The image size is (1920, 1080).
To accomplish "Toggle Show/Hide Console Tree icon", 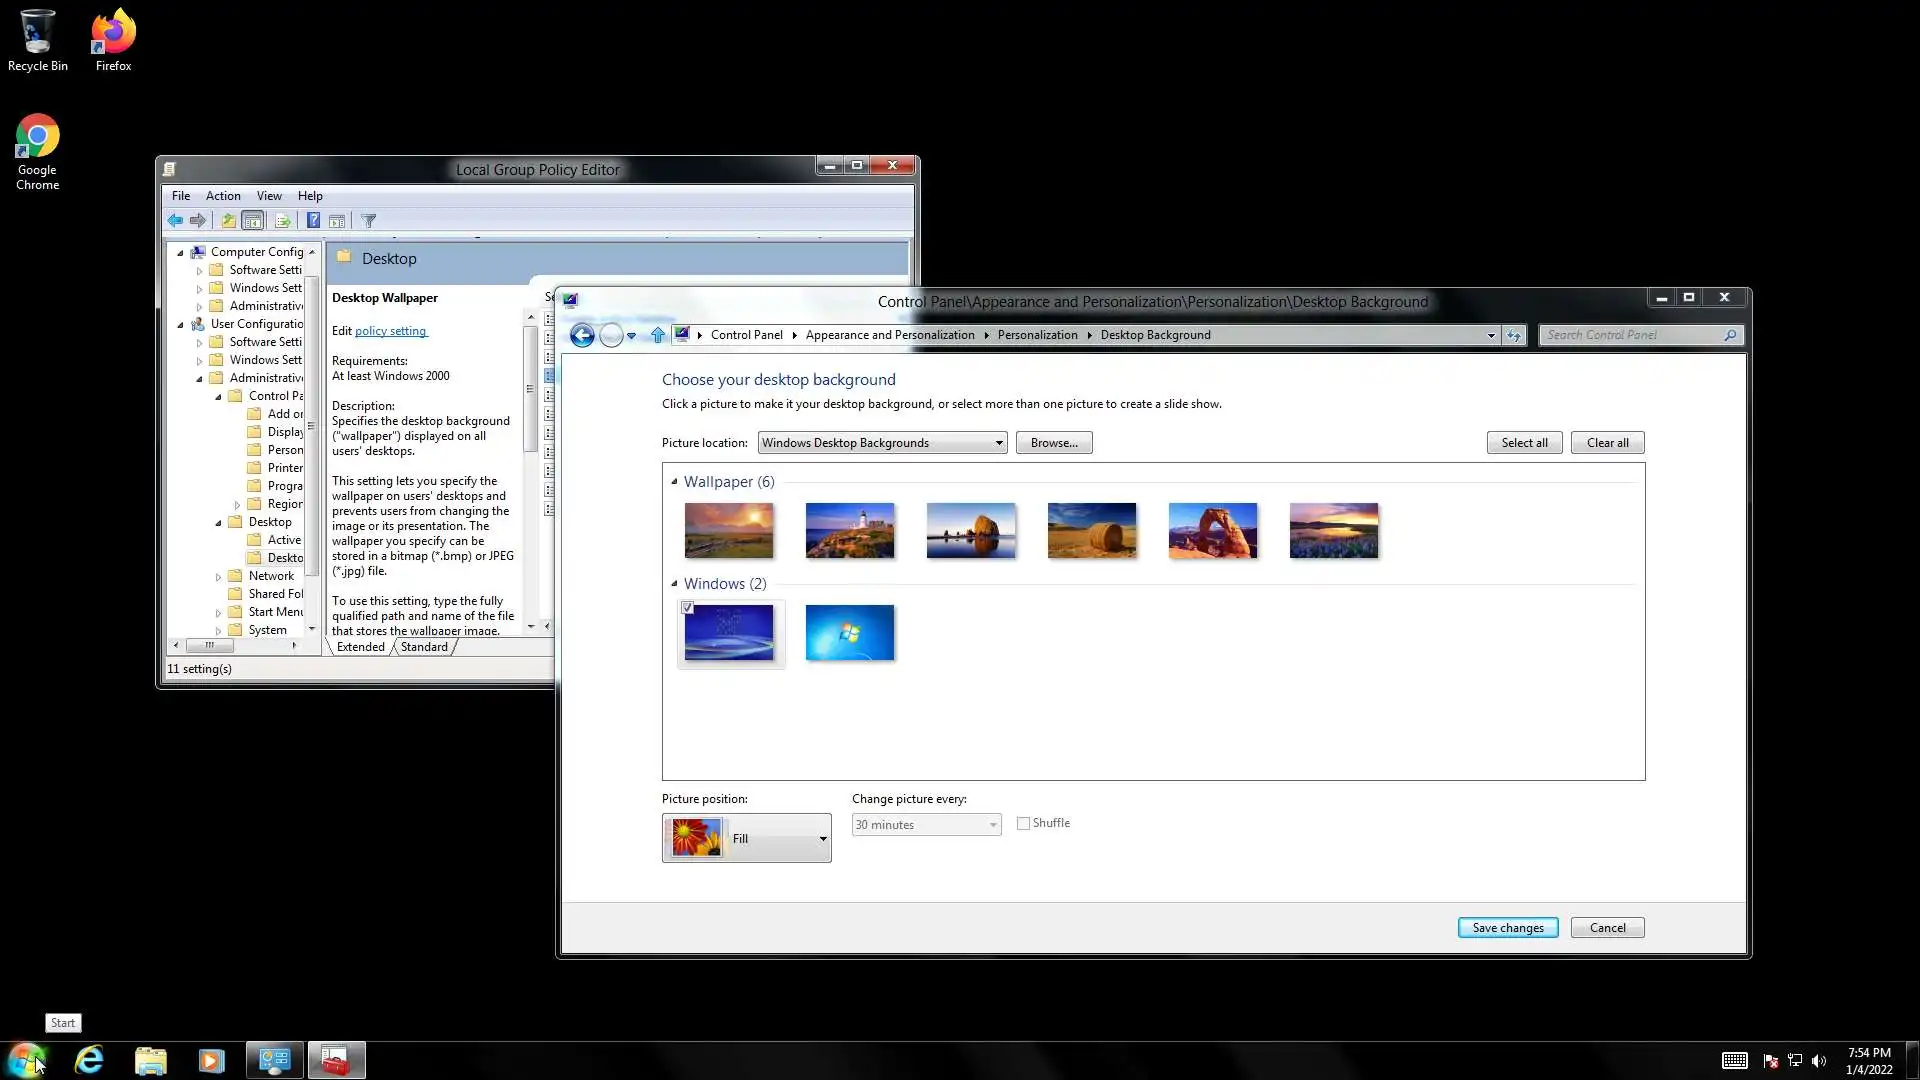I will [253, 221].
